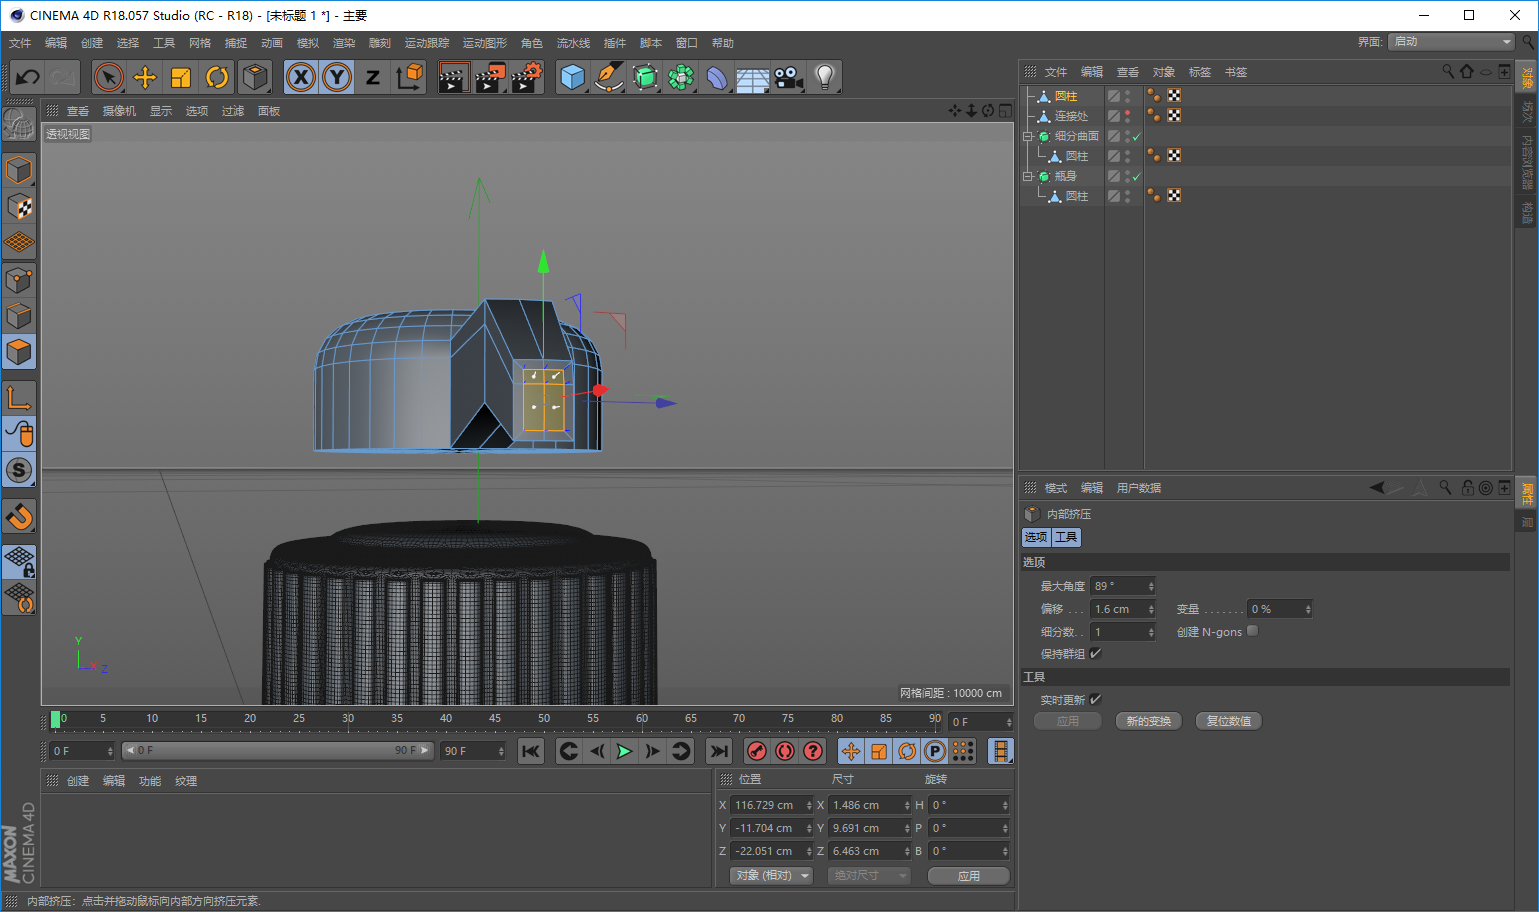Click the green playhead marker at frame 0

[x=55, y=719]
